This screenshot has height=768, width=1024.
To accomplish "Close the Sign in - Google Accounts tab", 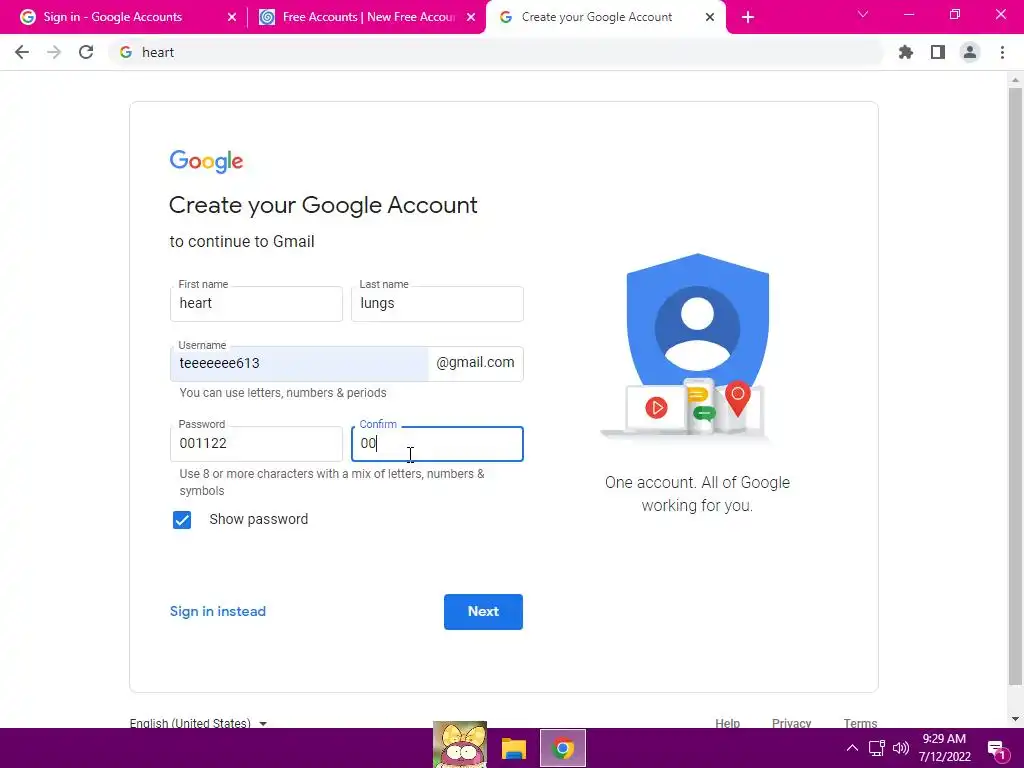I will tap(231, 17).
